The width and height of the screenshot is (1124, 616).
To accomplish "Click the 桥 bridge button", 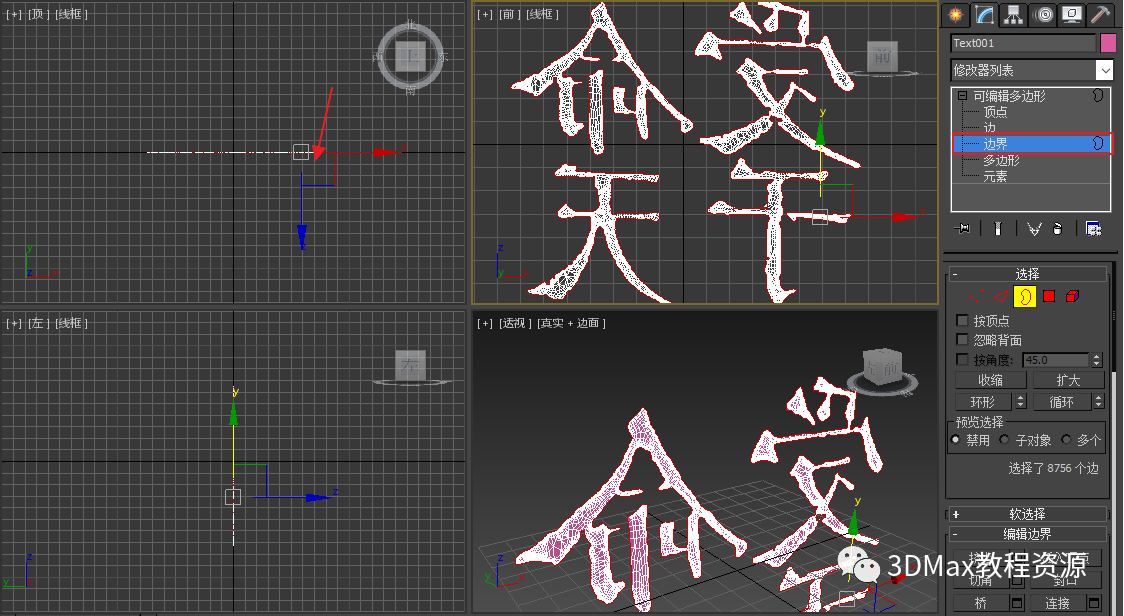I will [981, 603].
